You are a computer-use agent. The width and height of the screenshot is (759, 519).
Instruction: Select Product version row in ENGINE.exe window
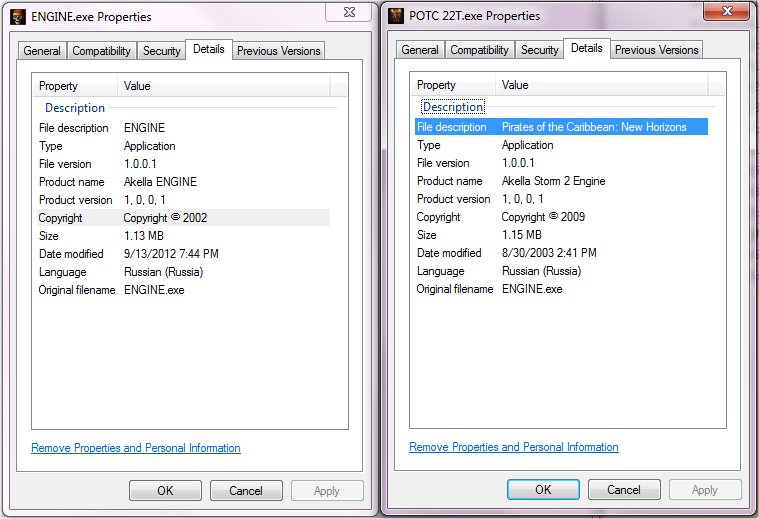(x=183, y=200)
